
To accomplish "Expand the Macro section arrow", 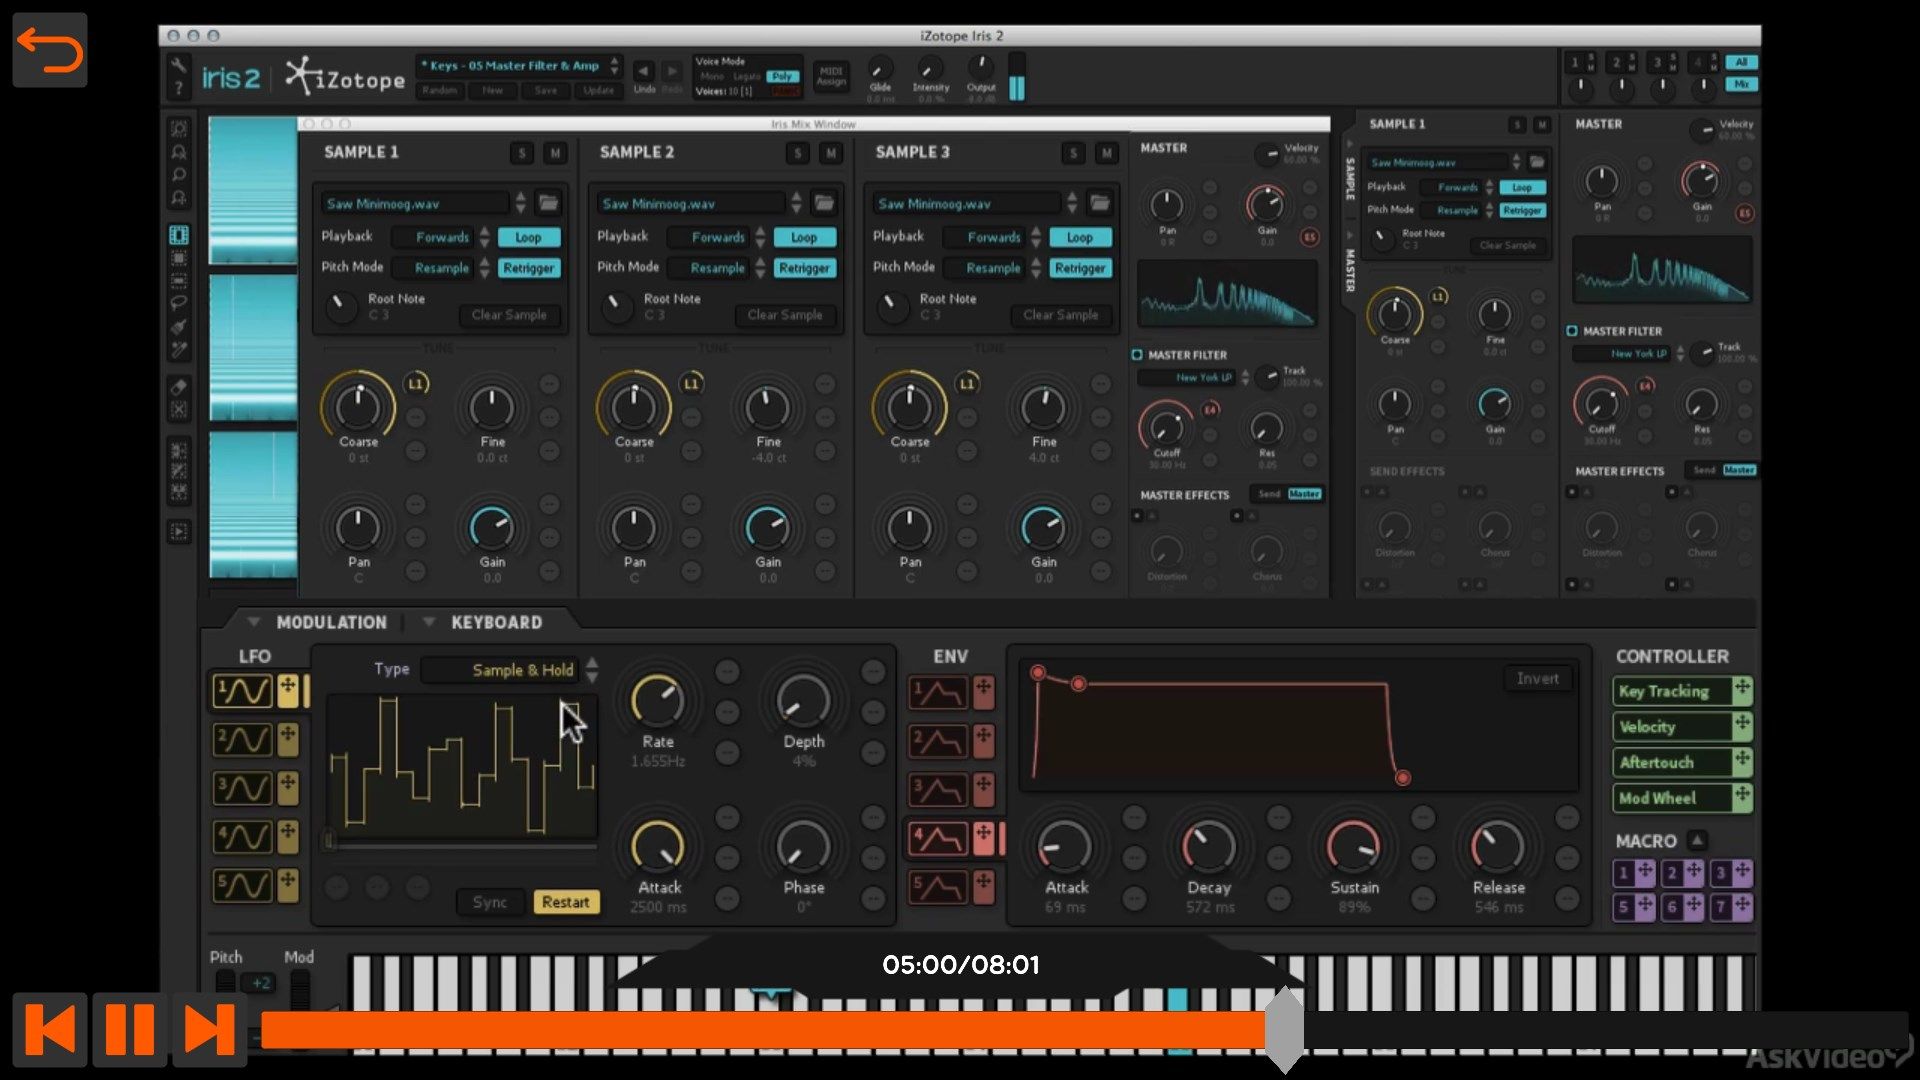I will (x=1697, y=841).
